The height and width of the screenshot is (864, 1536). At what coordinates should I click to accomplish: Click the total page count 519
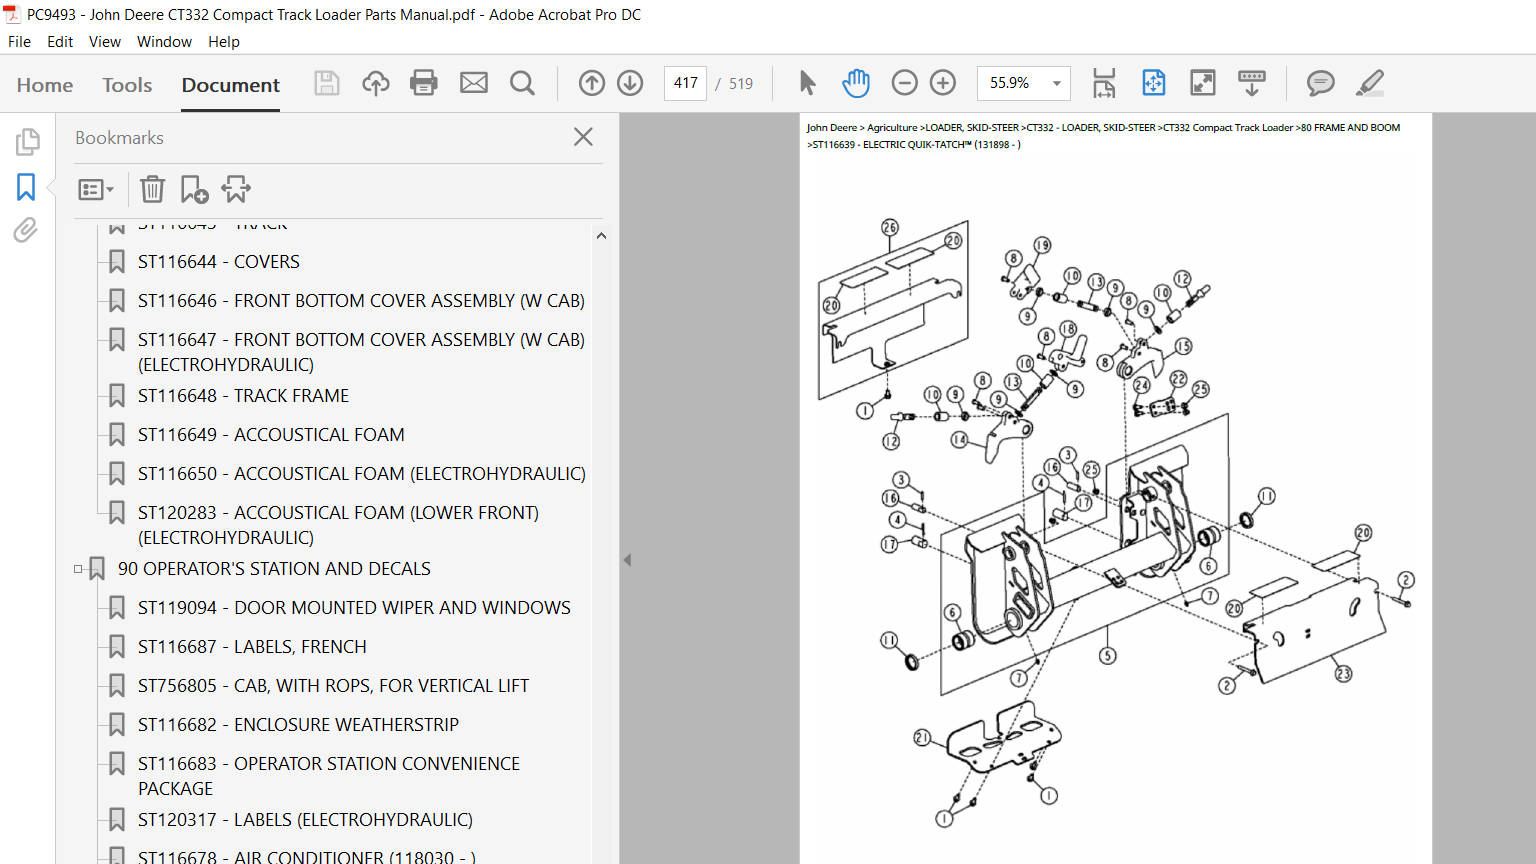point(741,84)
